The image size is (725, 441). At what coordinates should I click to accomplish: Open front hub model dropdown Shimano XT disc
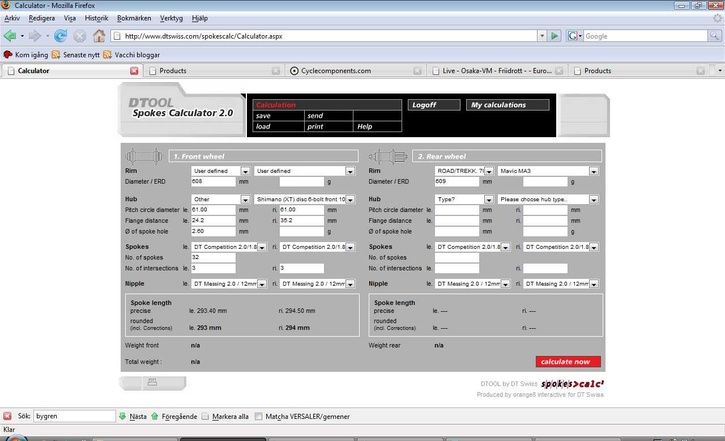(x=304, y=199)
